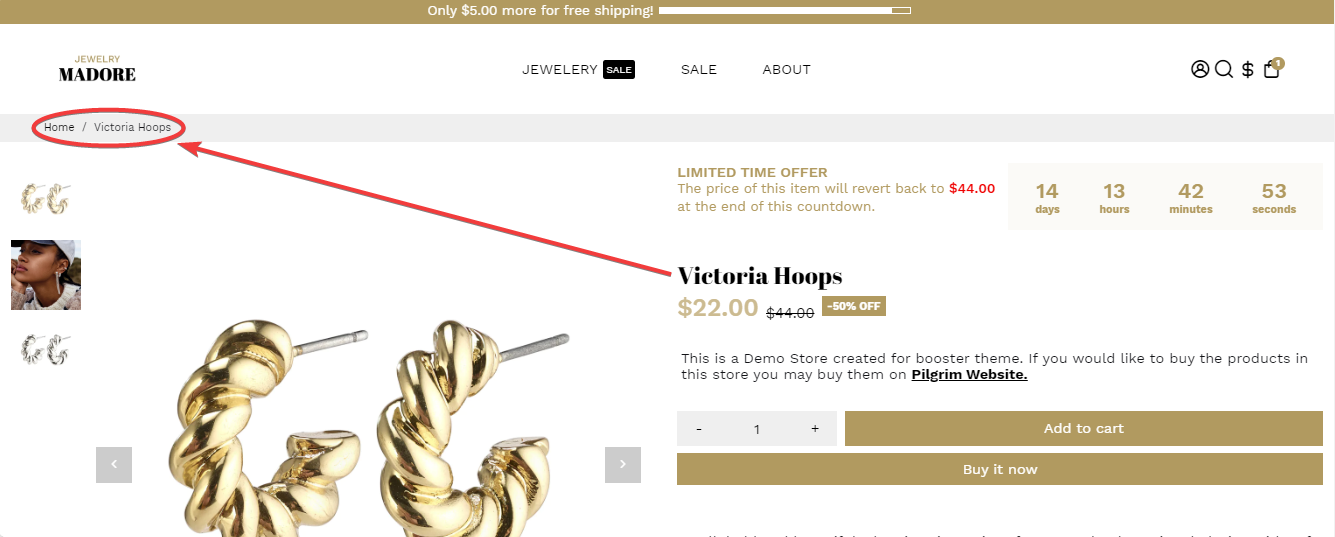This screenshot has width=1335, height=537.
Task: Decrease quantity with minus button
Action: (699, 428)
